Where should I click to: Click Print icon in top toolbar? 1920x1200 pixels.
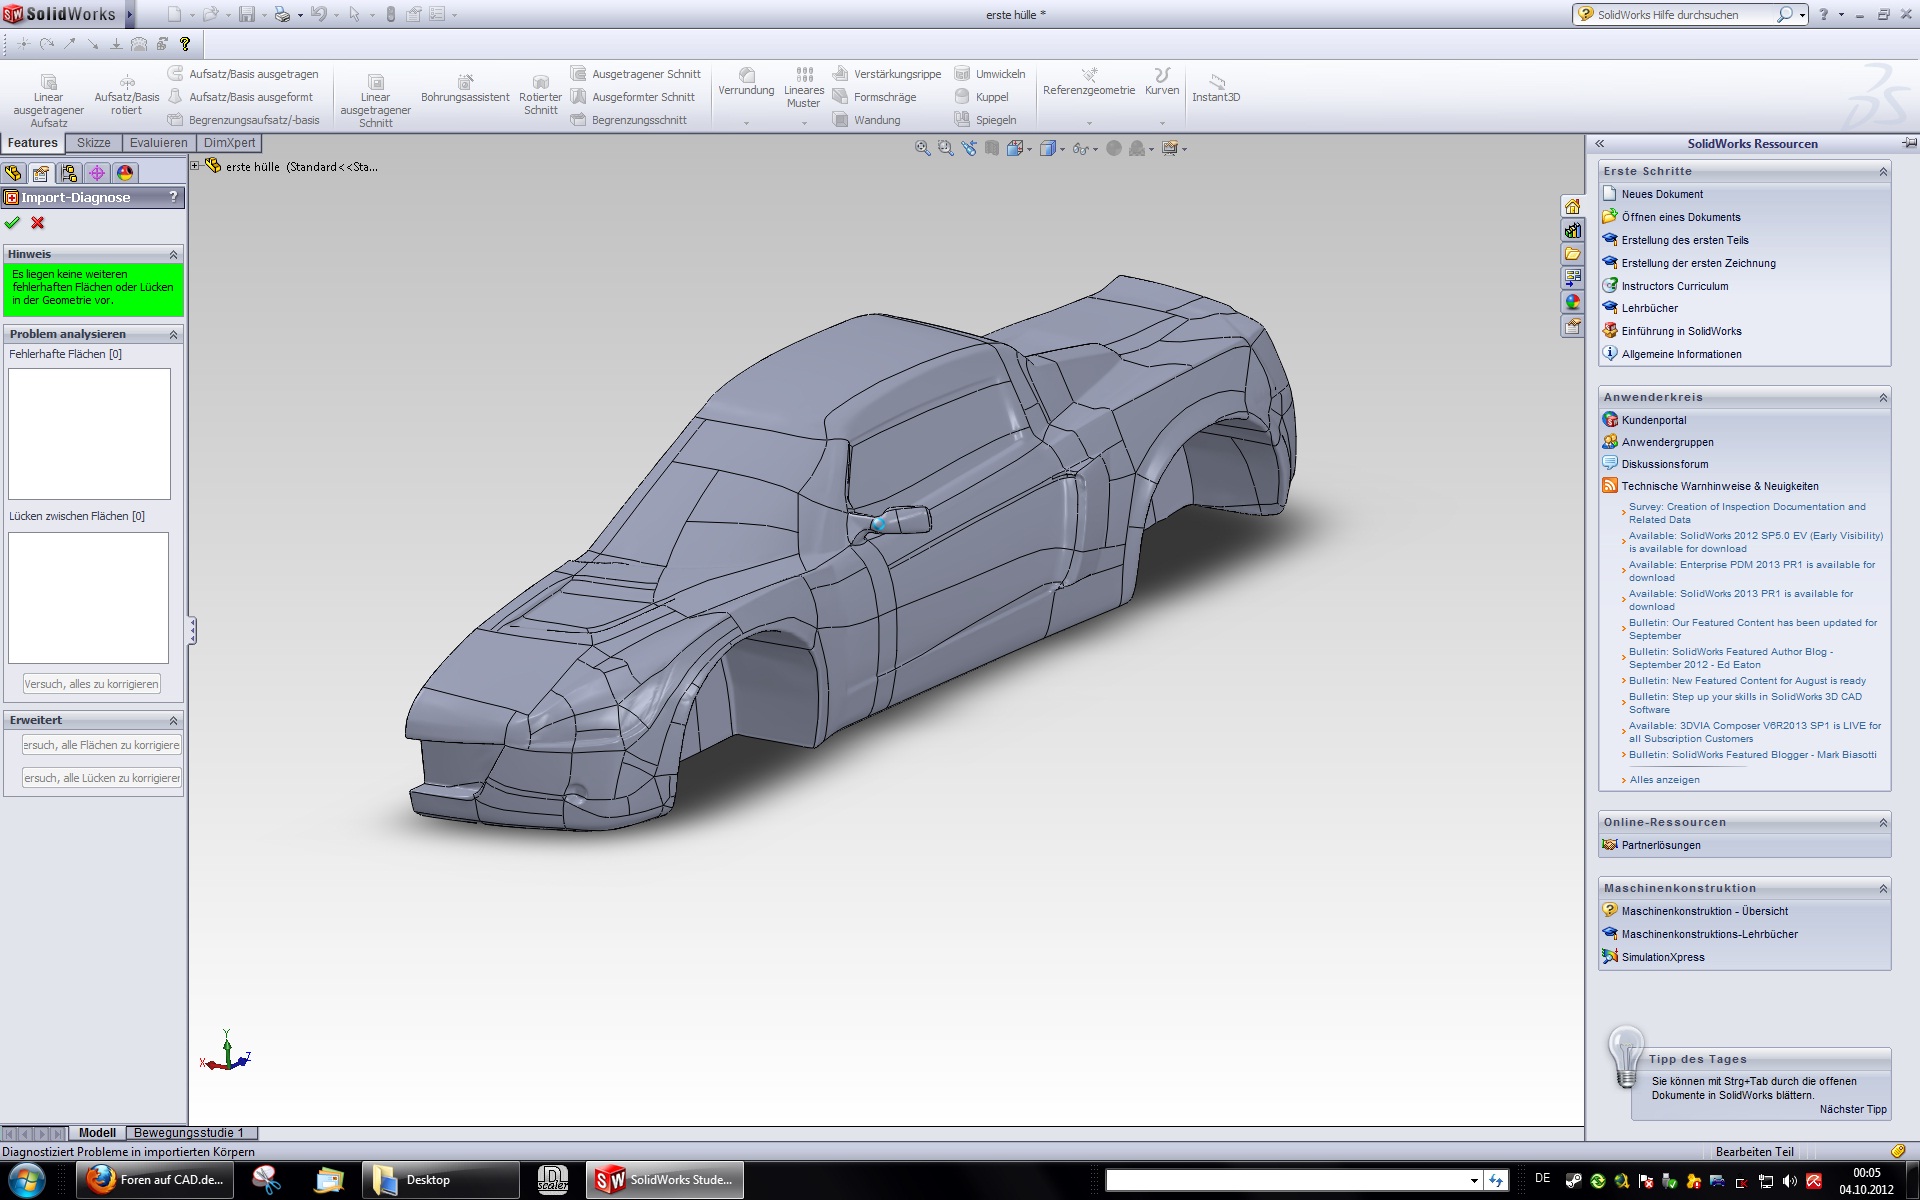pos(282,14)
